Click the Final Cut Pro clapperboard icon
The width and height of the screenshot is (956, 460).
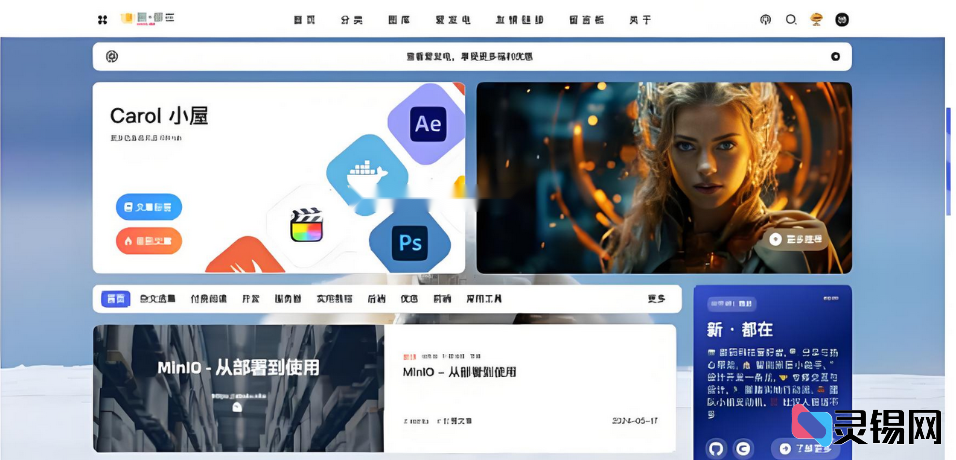[309, 224]
